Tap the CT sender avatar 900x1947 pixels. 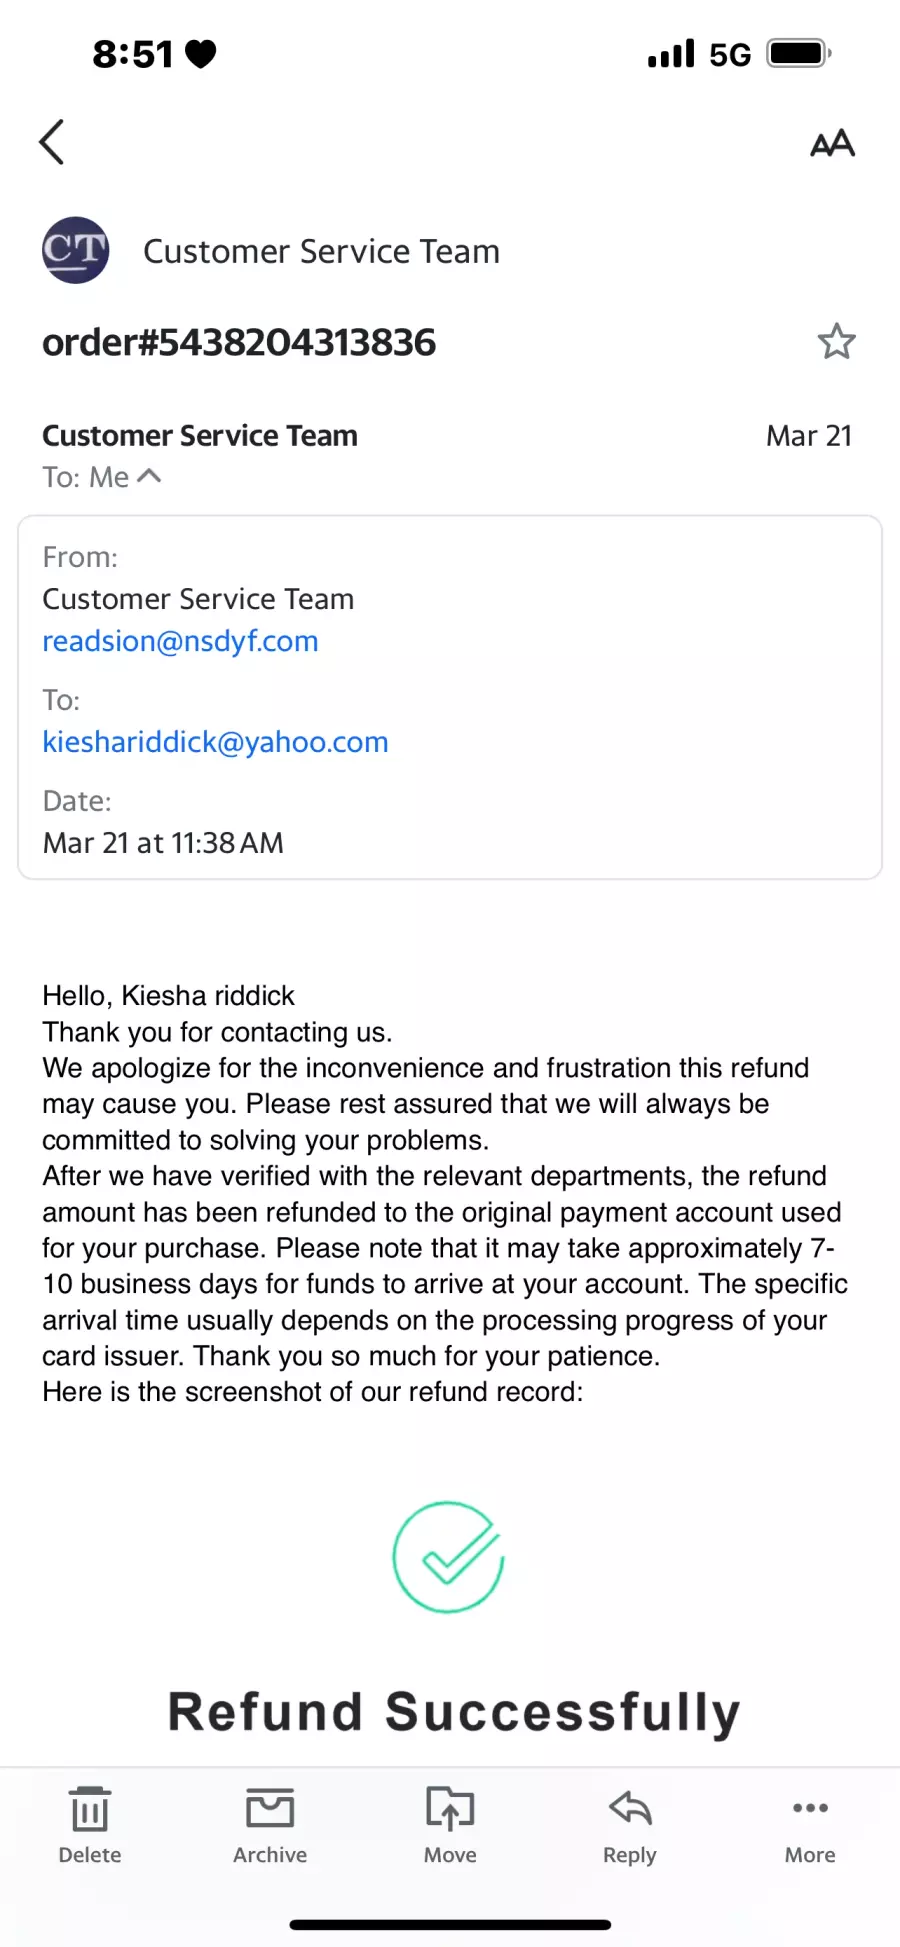coord(75,250)
